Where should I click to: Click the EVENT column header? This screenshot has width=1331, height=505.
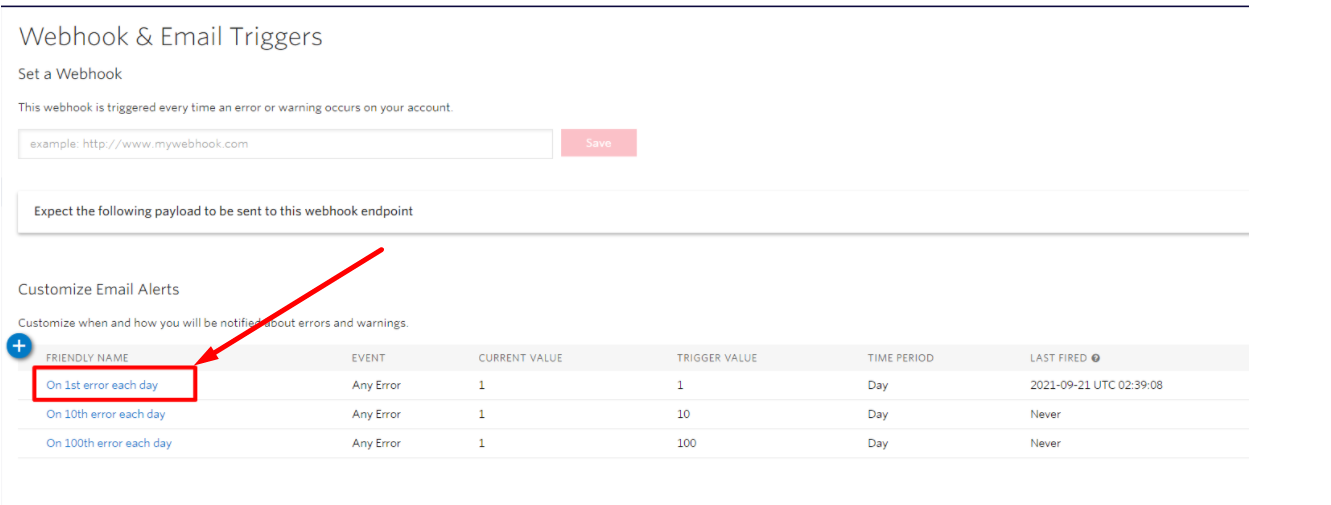click(368, 358)
